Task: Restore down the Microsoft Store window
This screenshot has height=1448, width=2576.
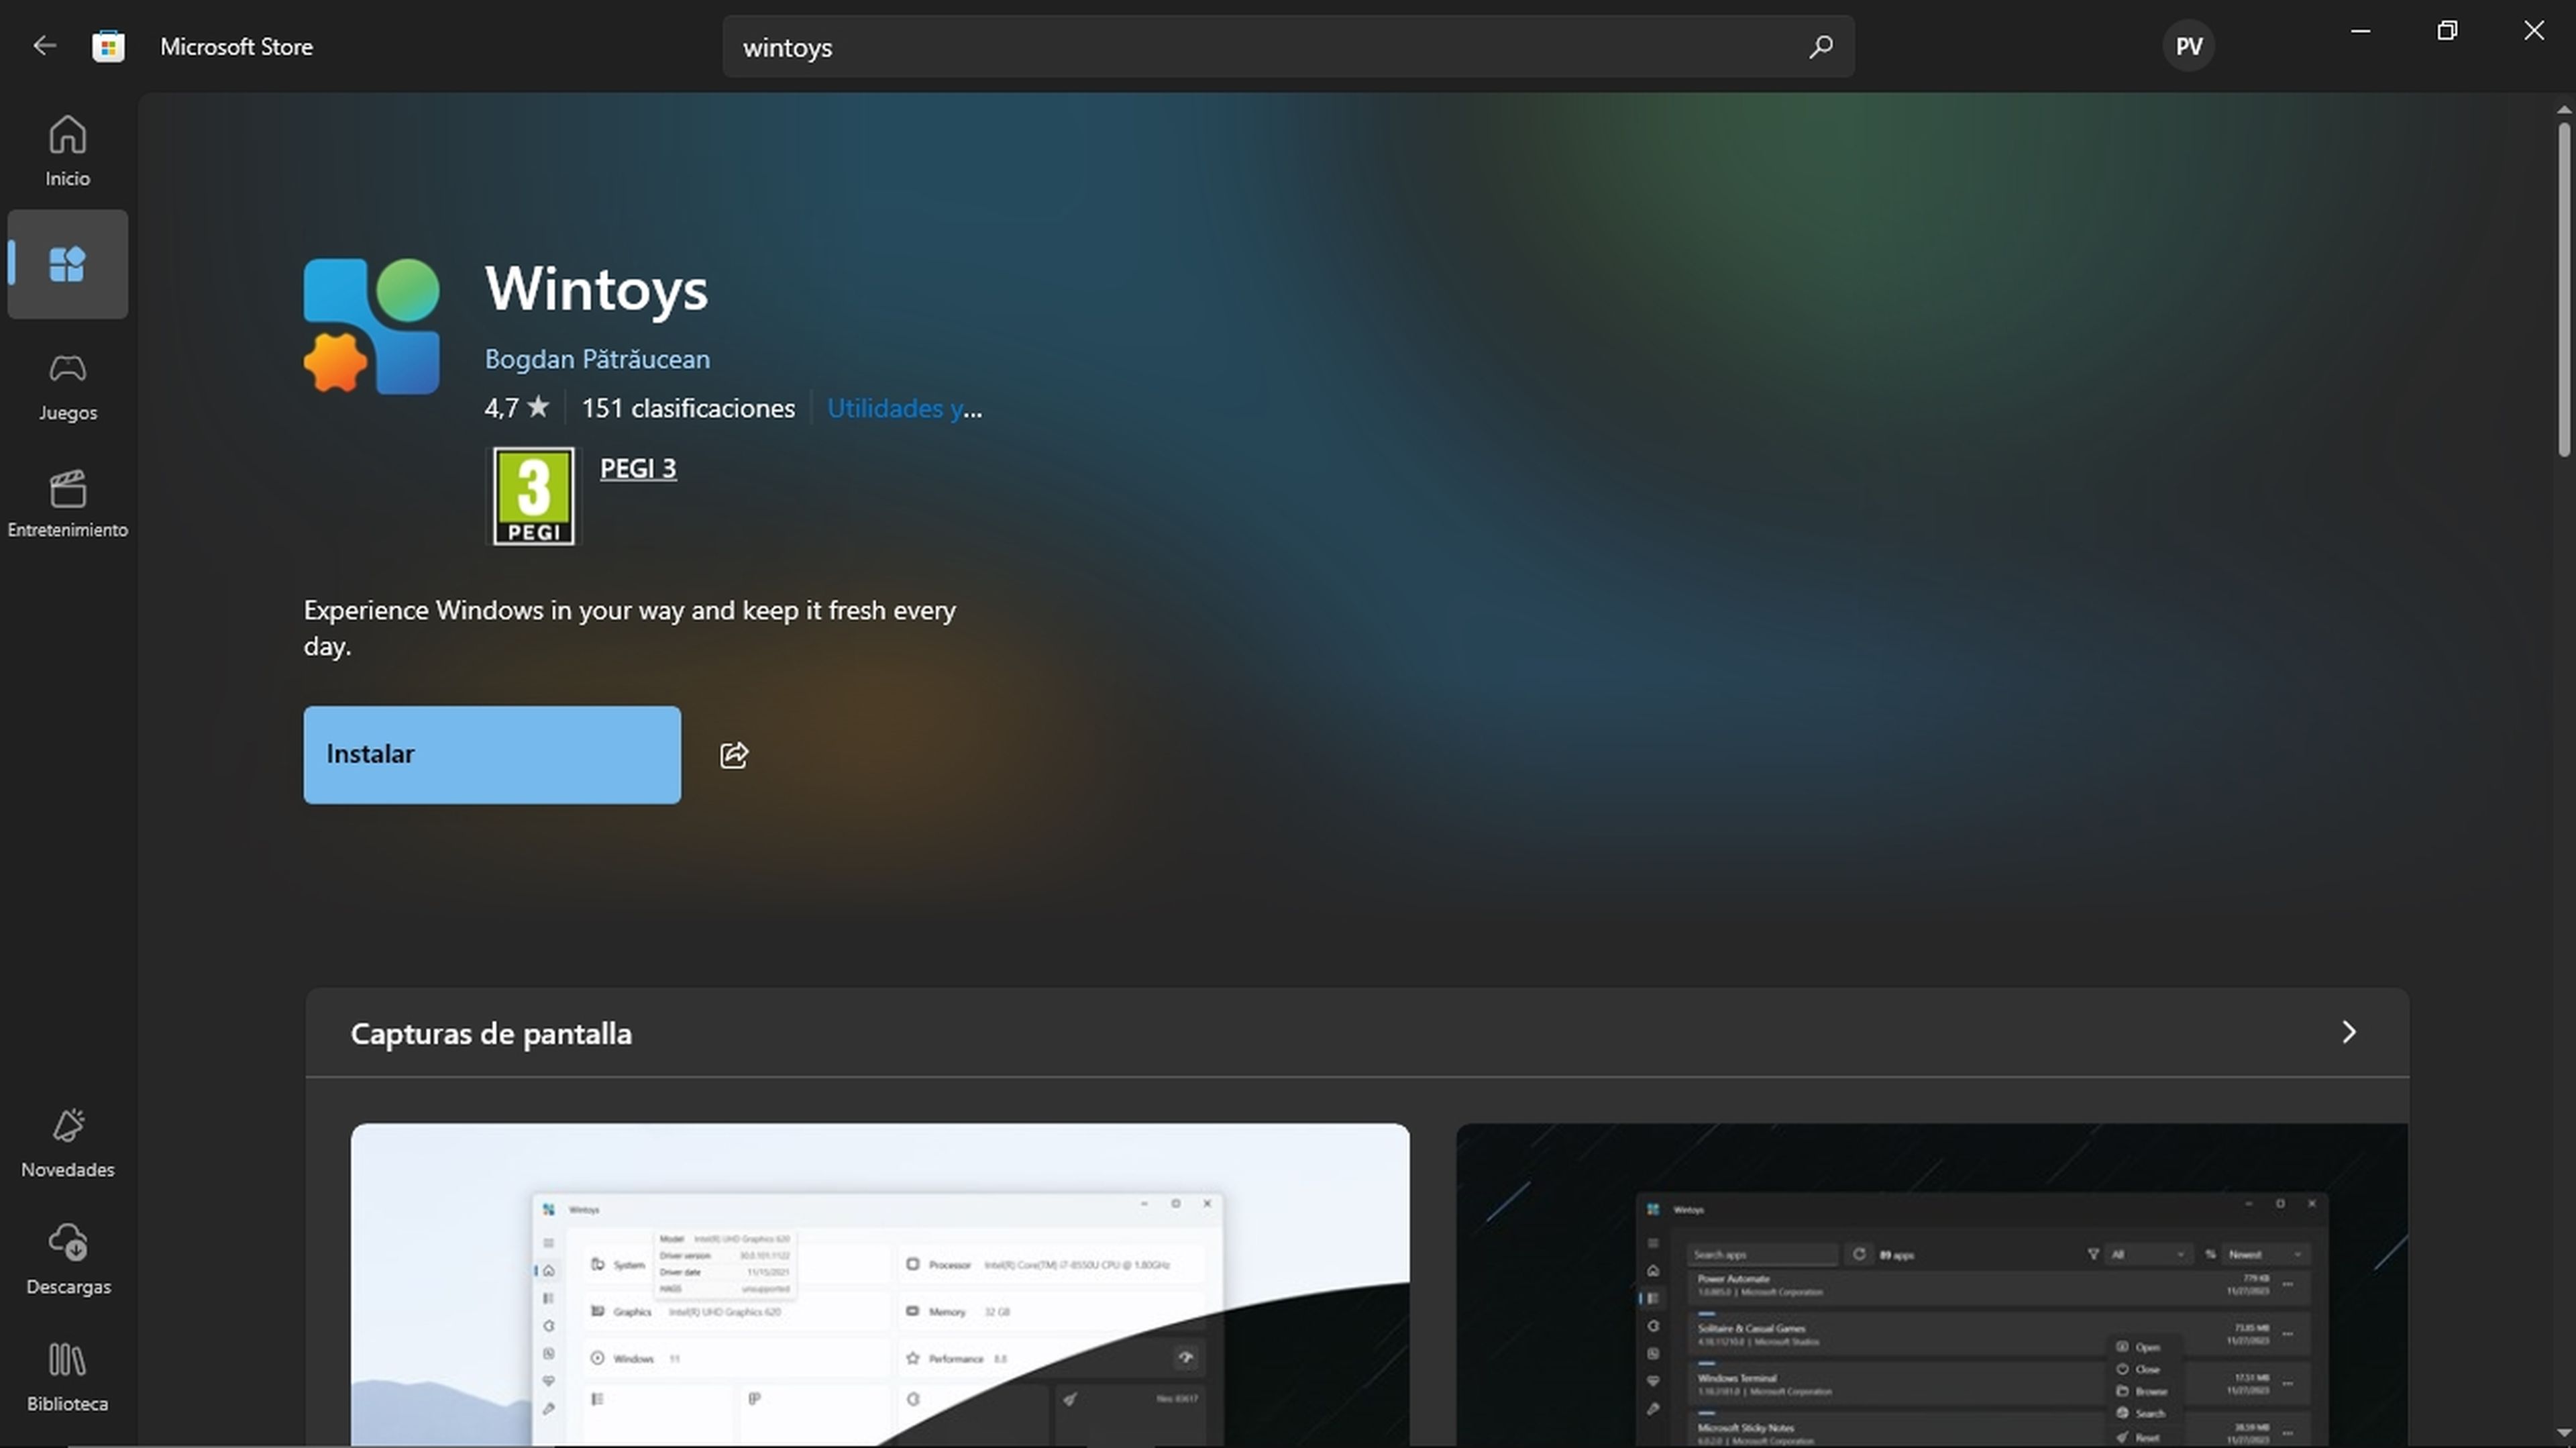Action: click(2447, 31)
